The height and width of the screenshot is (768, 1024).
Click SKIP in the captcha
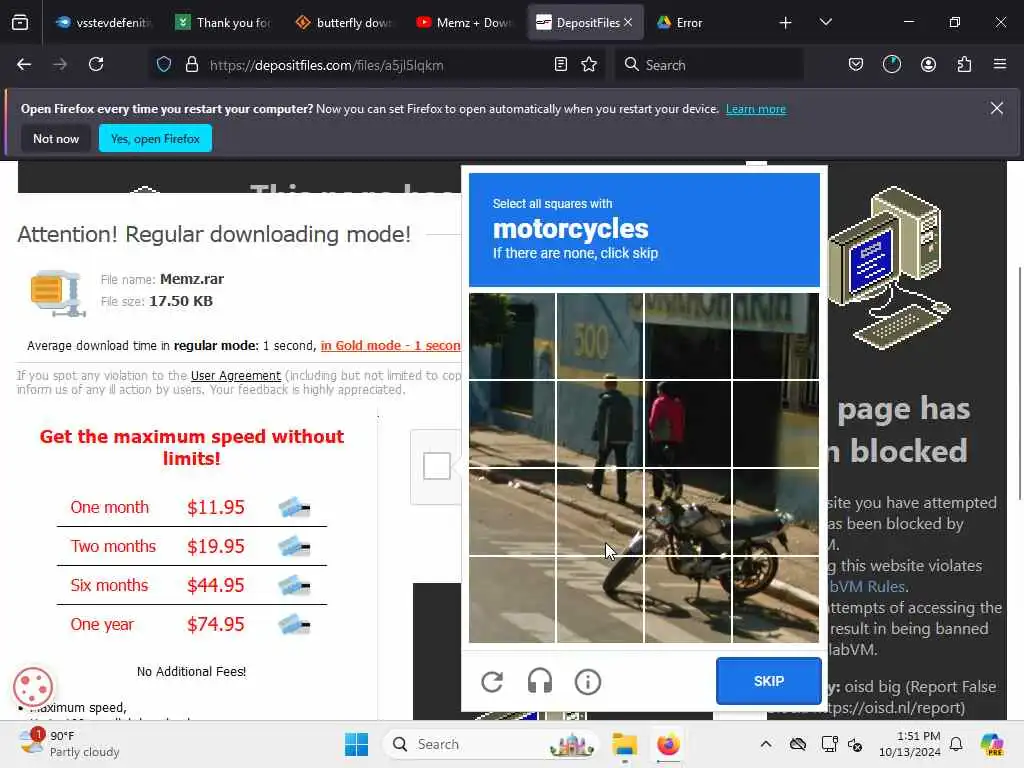click(769, 681)
